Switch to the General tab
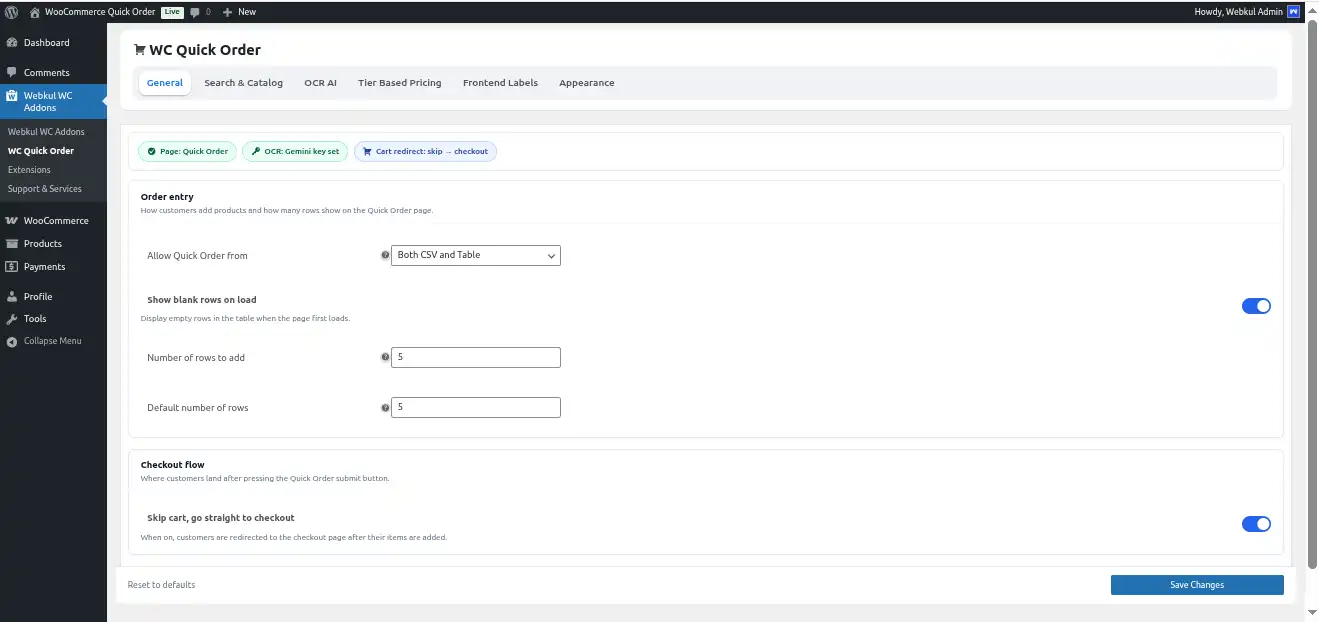1319x622 pixels. coord(165,83)
